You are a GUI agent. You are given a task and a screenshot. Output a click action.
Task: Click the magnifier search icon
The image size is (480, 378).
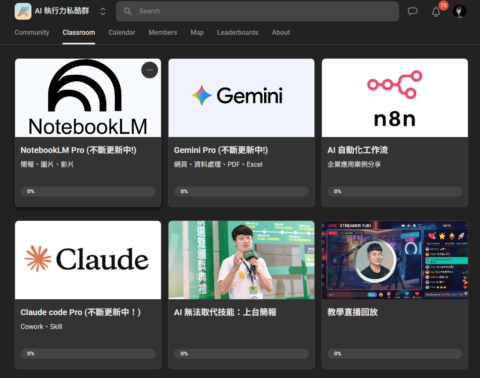[x=127, y=11]
